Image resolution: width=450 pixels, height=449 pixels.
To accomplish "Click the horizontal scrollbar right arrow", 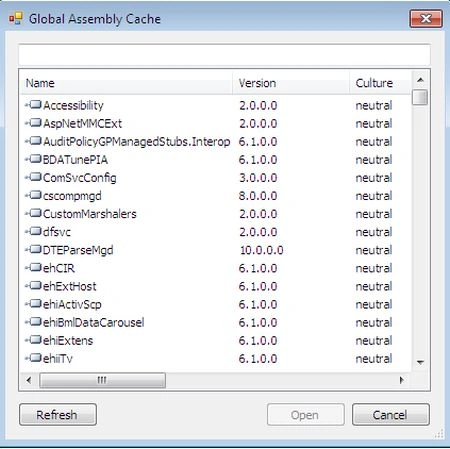I will [402, 380].
